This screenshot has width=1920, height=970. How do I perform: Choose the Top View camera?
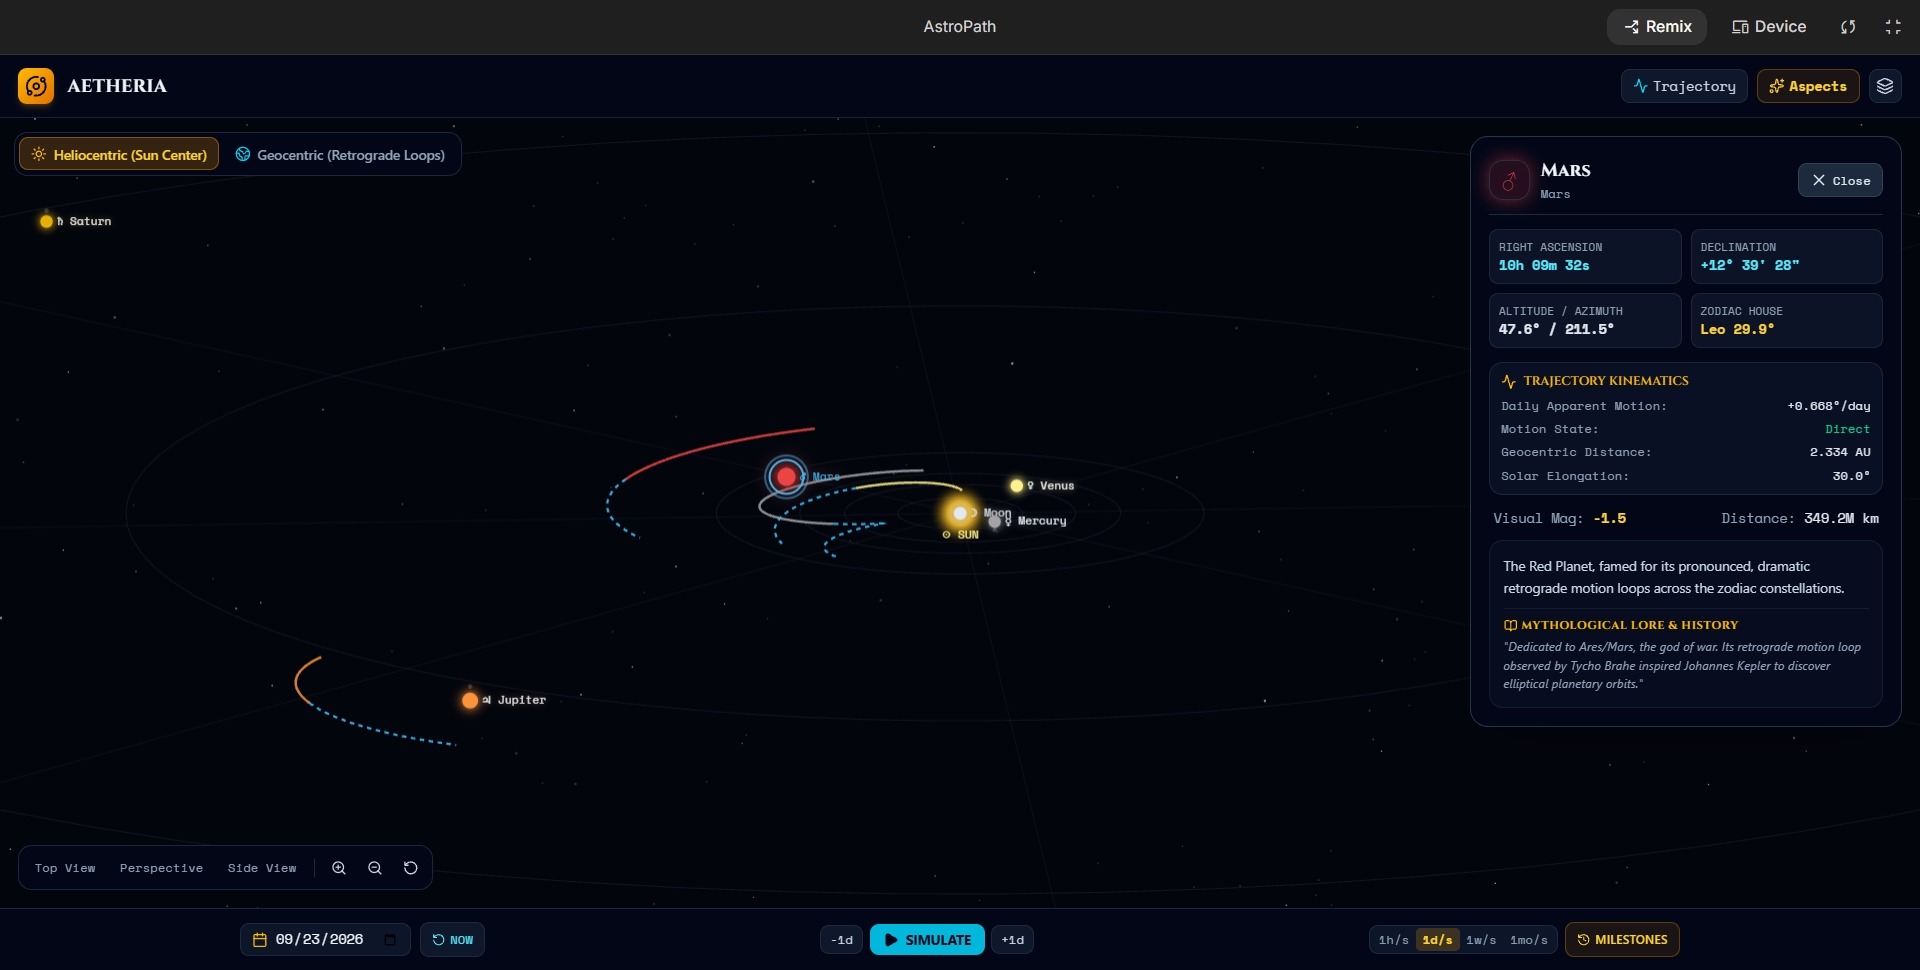[65, 868]
